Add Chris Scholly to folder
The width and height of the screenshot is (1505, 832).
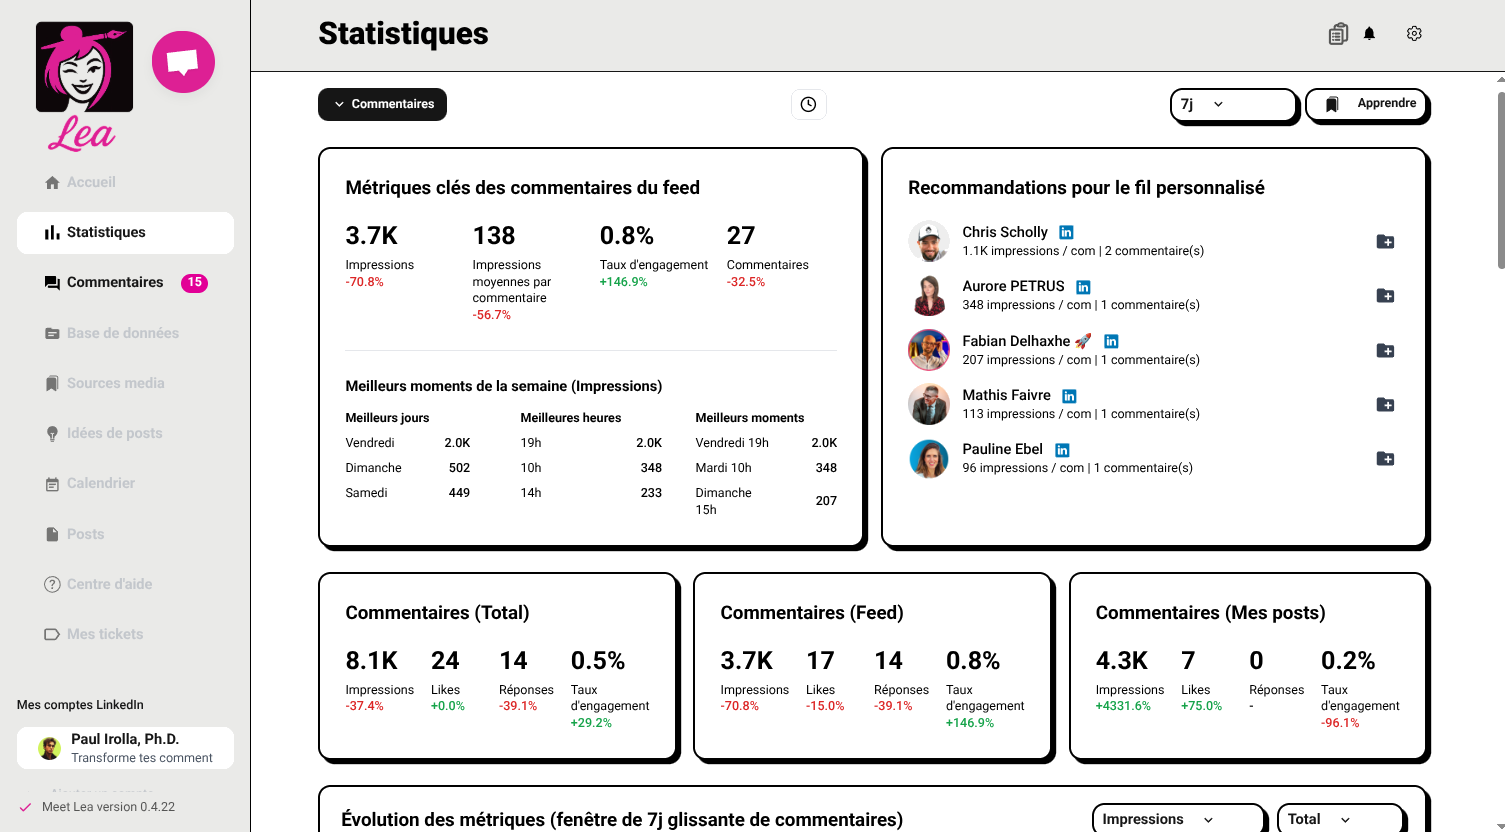[x=1385, y=242]
